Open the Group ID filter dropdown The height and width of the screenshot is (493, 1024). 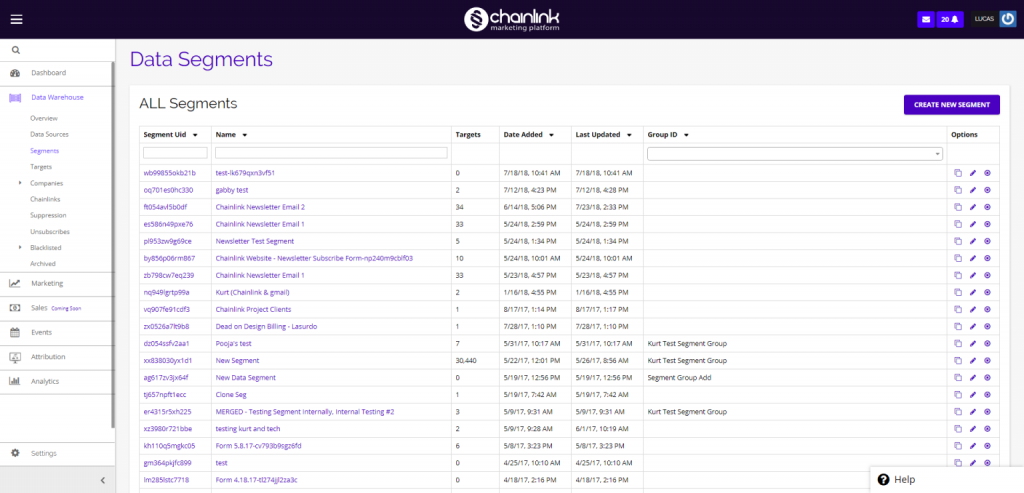[x=795, y=153]
